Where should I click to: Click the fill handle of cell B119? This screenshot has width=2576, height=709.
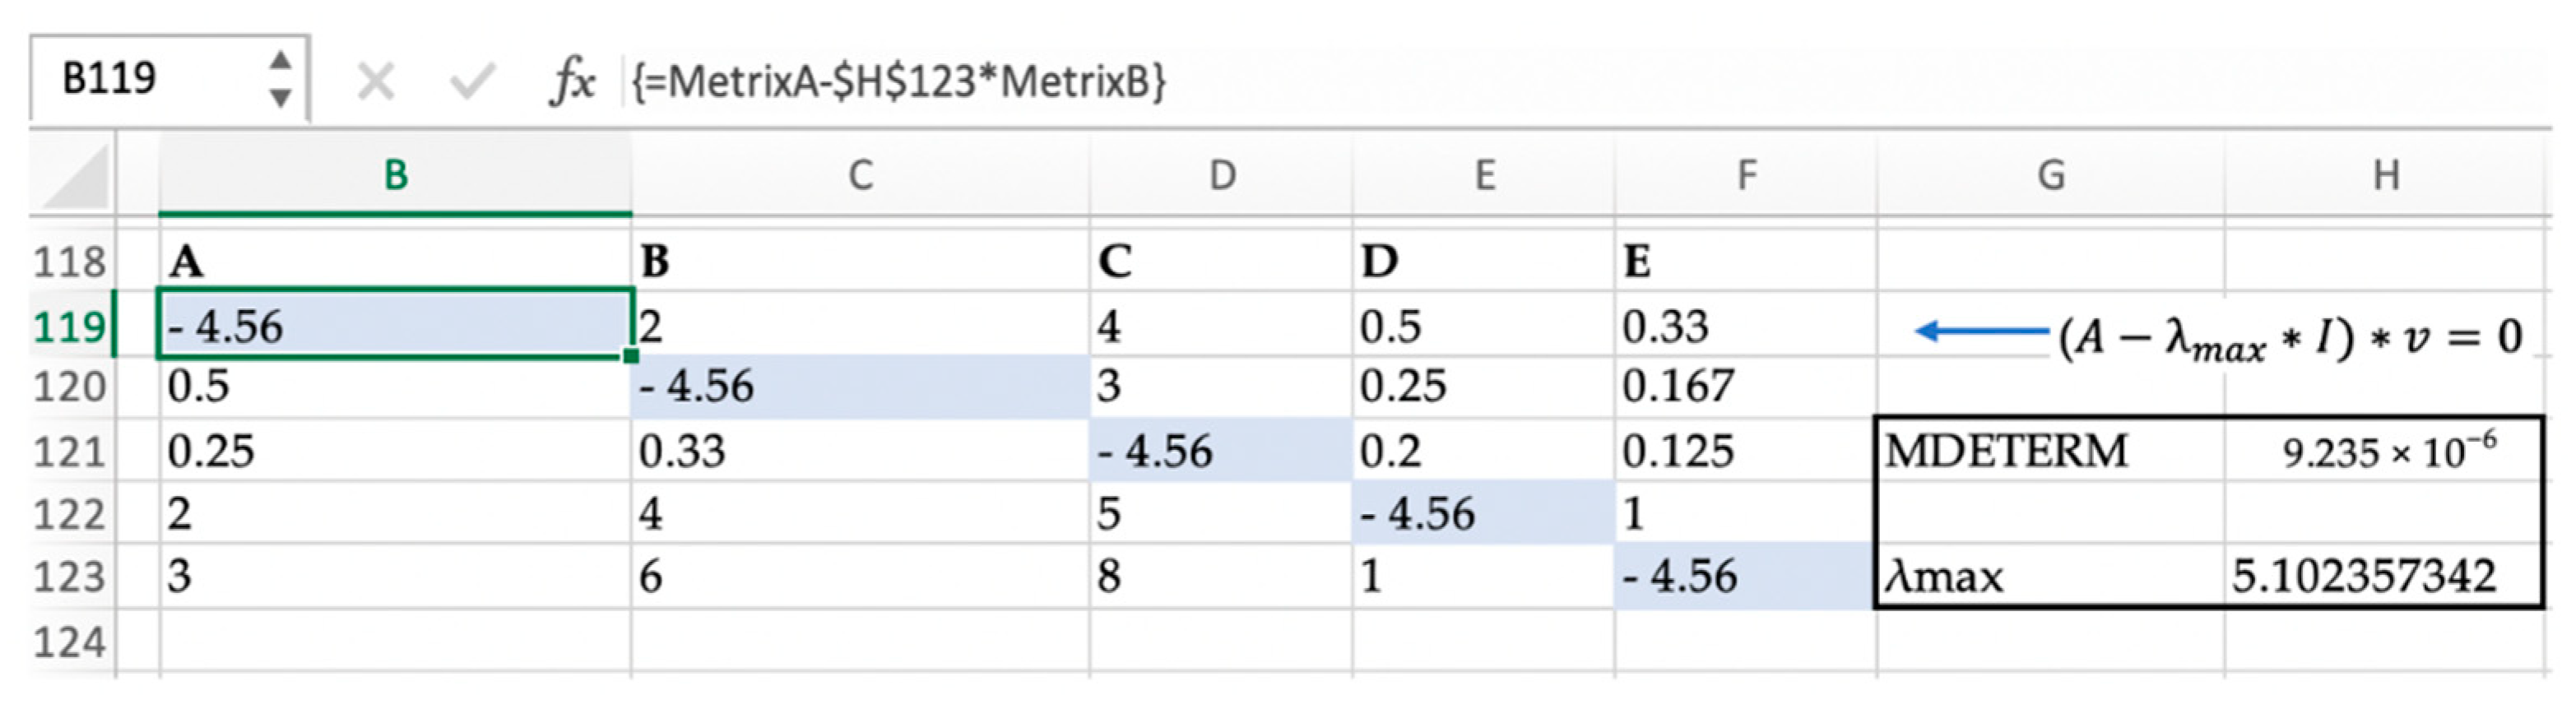[x=631, y=355]
